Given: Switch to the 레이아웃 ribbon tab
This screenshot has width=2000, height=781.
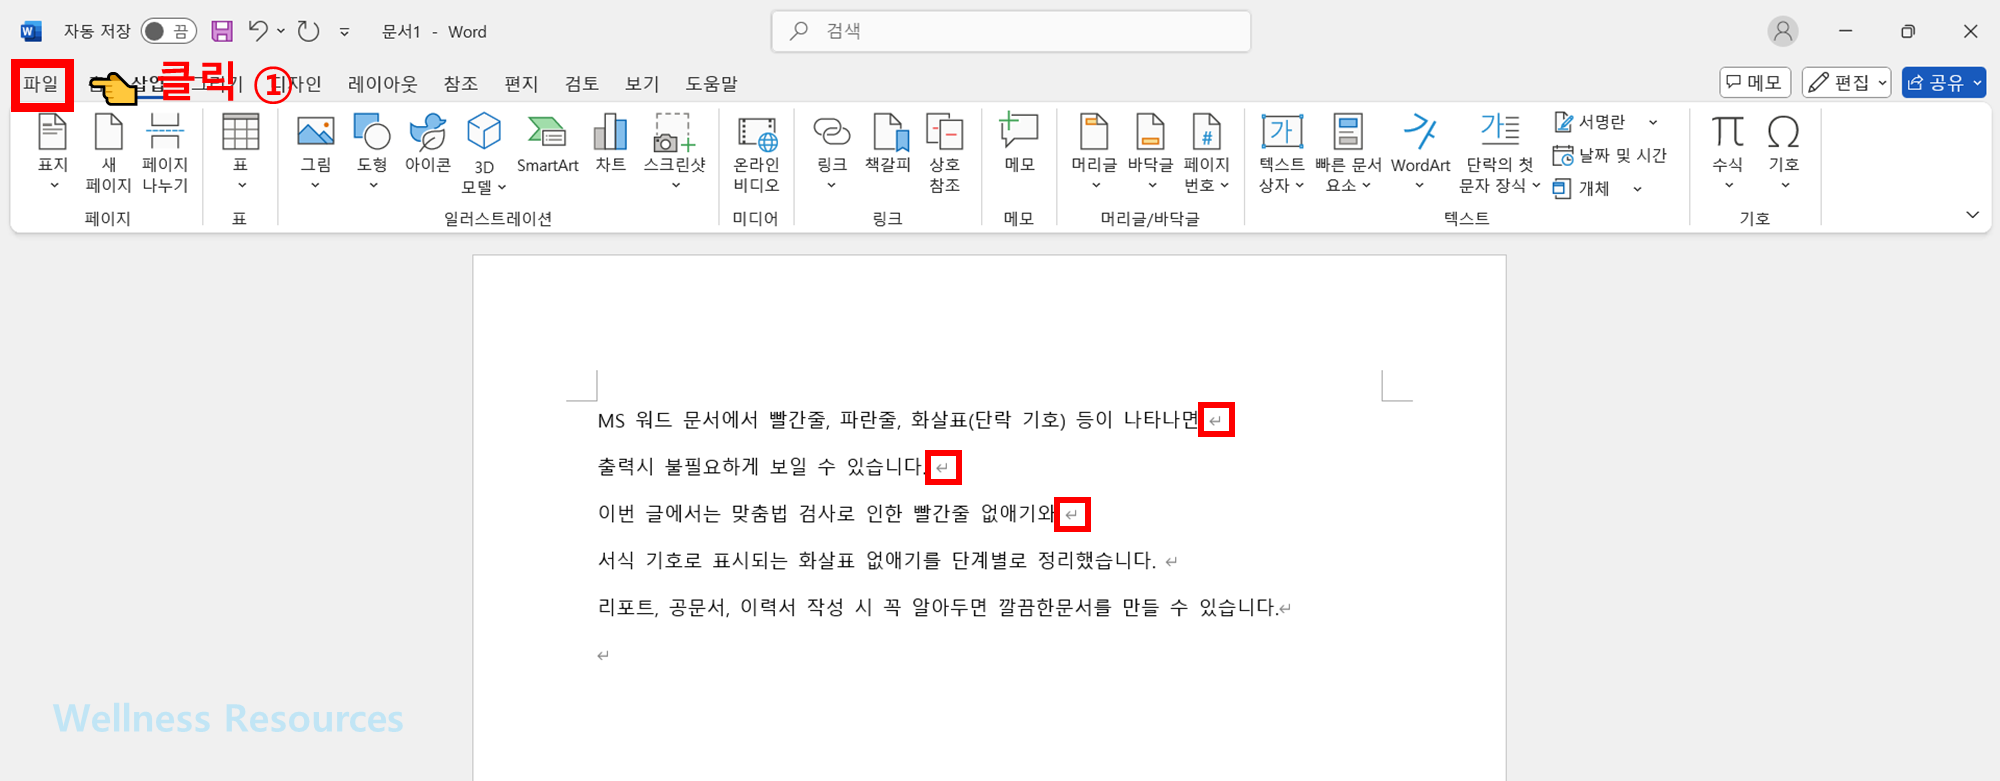Looking at the screenshot, I should (383, 84).
